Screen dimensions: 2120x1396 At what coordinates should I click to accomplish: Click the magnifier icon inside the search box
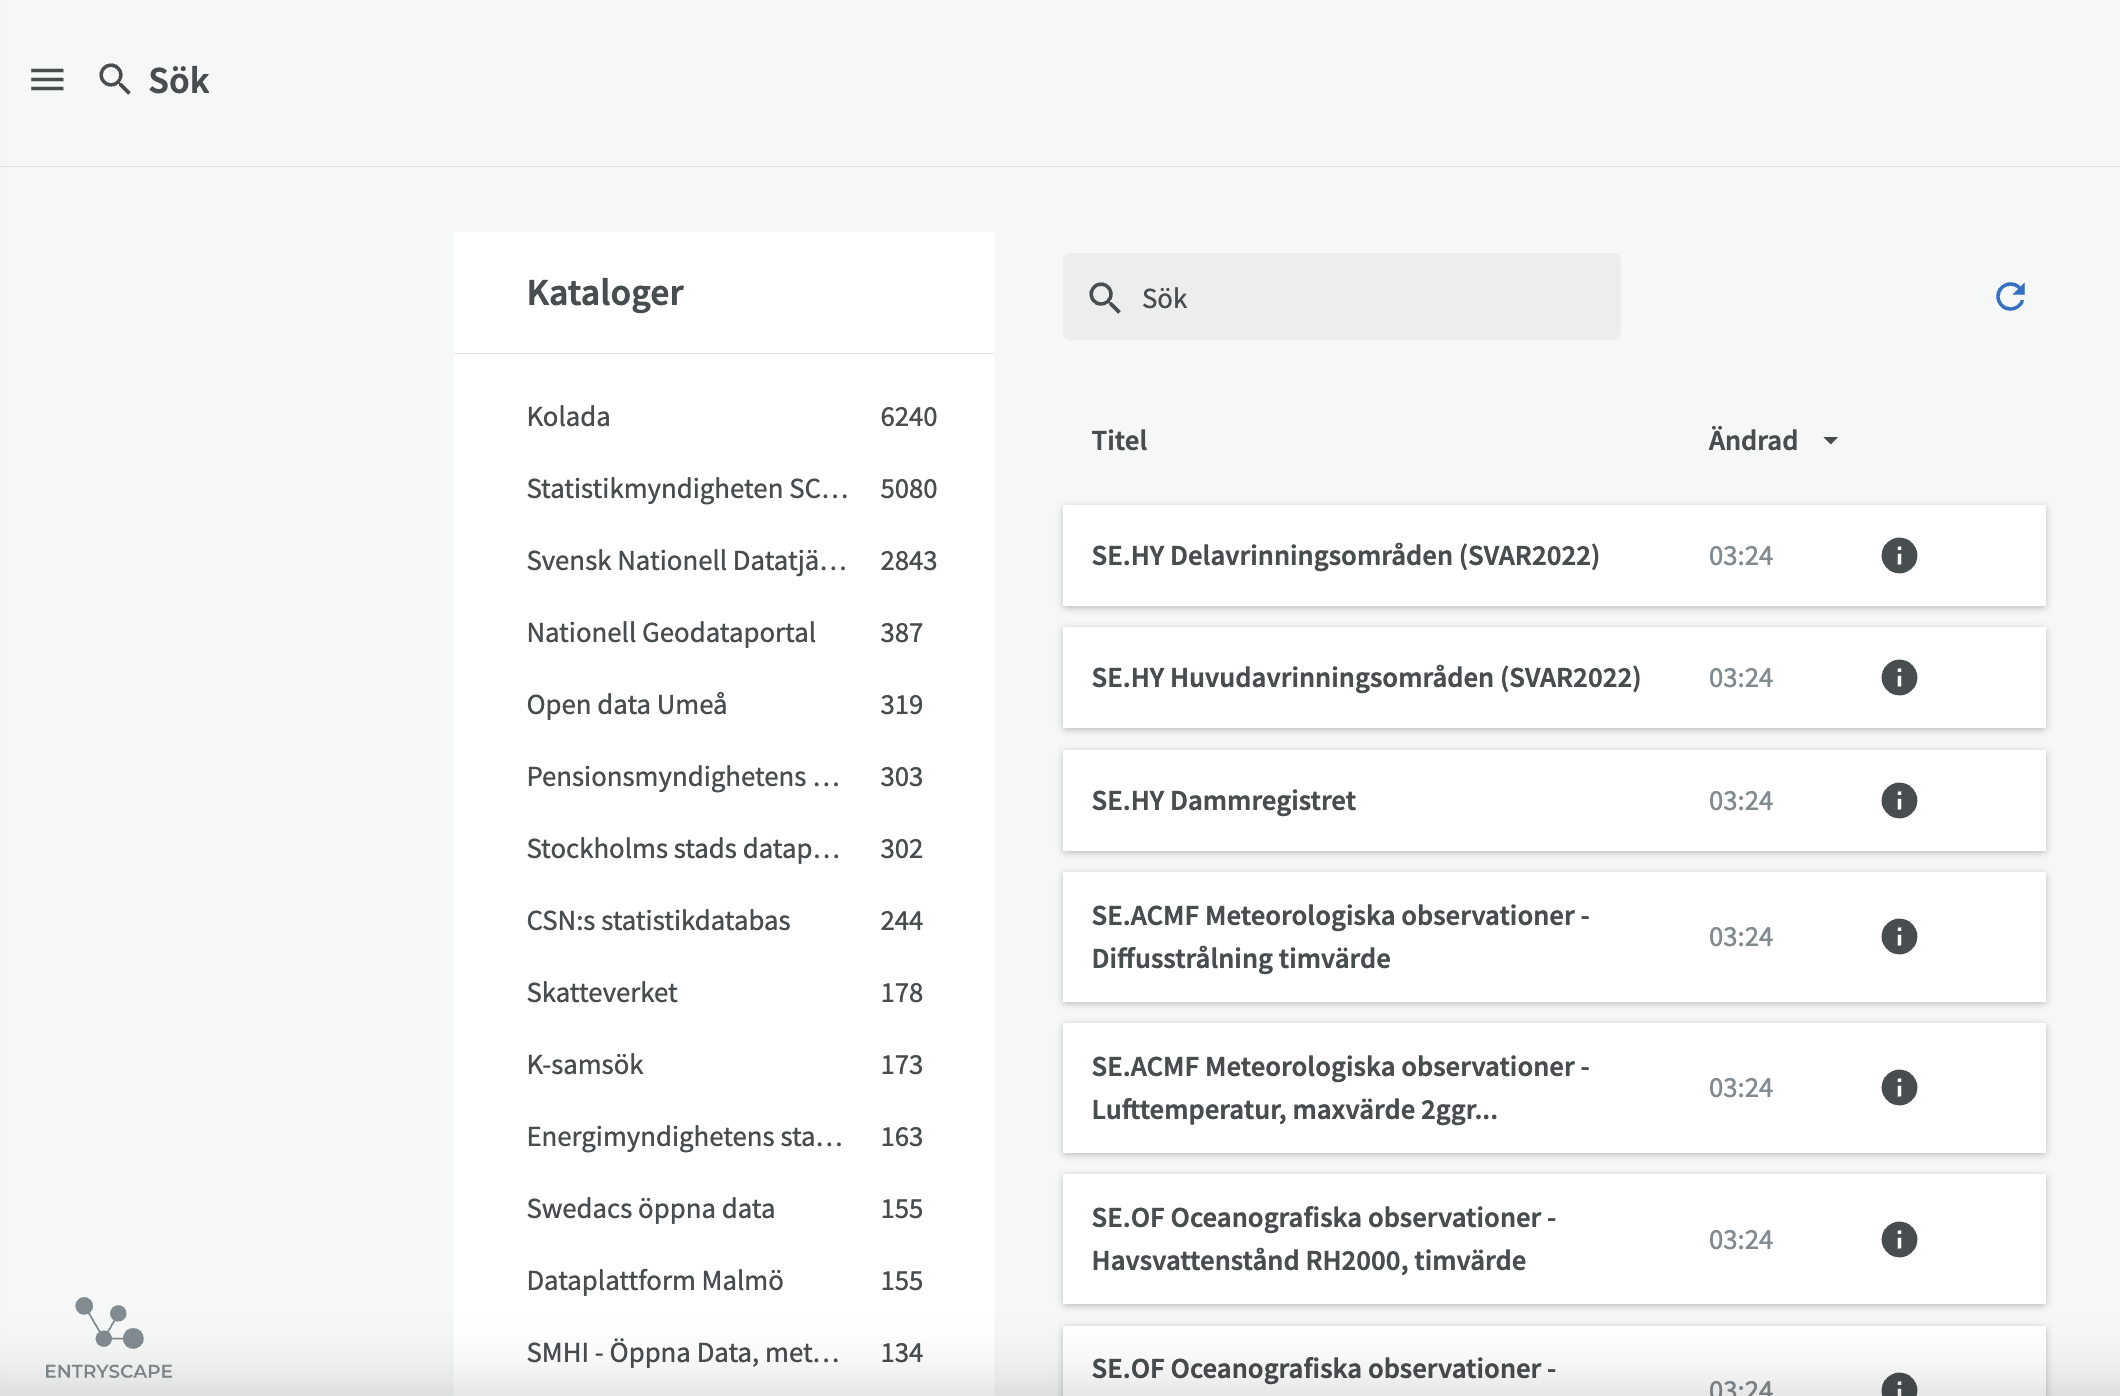tap(1104, 297)
